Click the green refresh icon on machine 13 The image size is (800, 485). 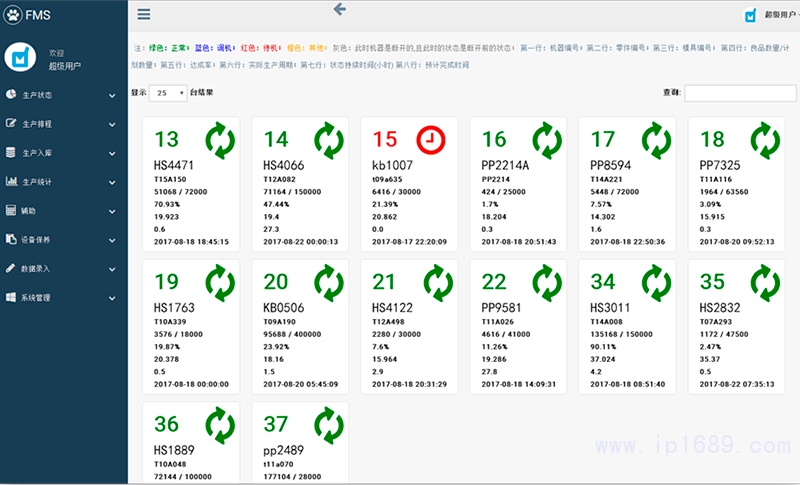point(220,139)
